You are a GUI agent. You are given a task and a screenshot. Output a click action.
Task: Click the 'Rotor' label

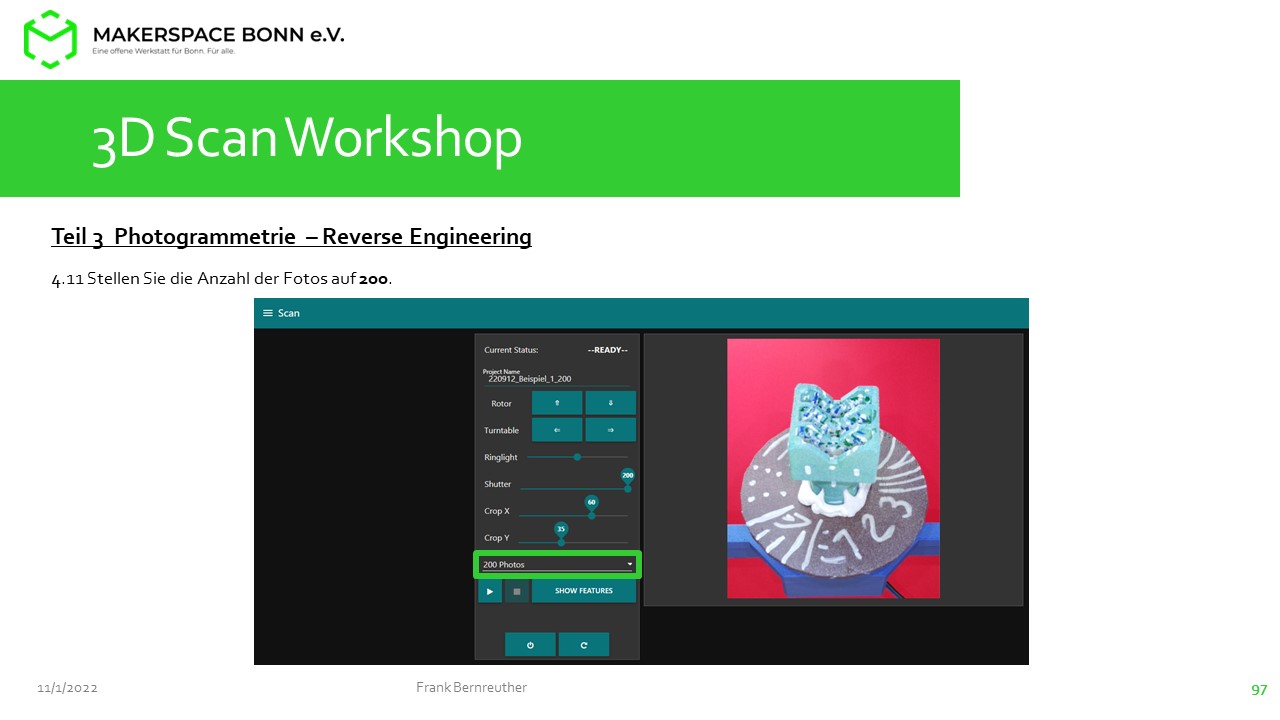click(x=501, y=404)
